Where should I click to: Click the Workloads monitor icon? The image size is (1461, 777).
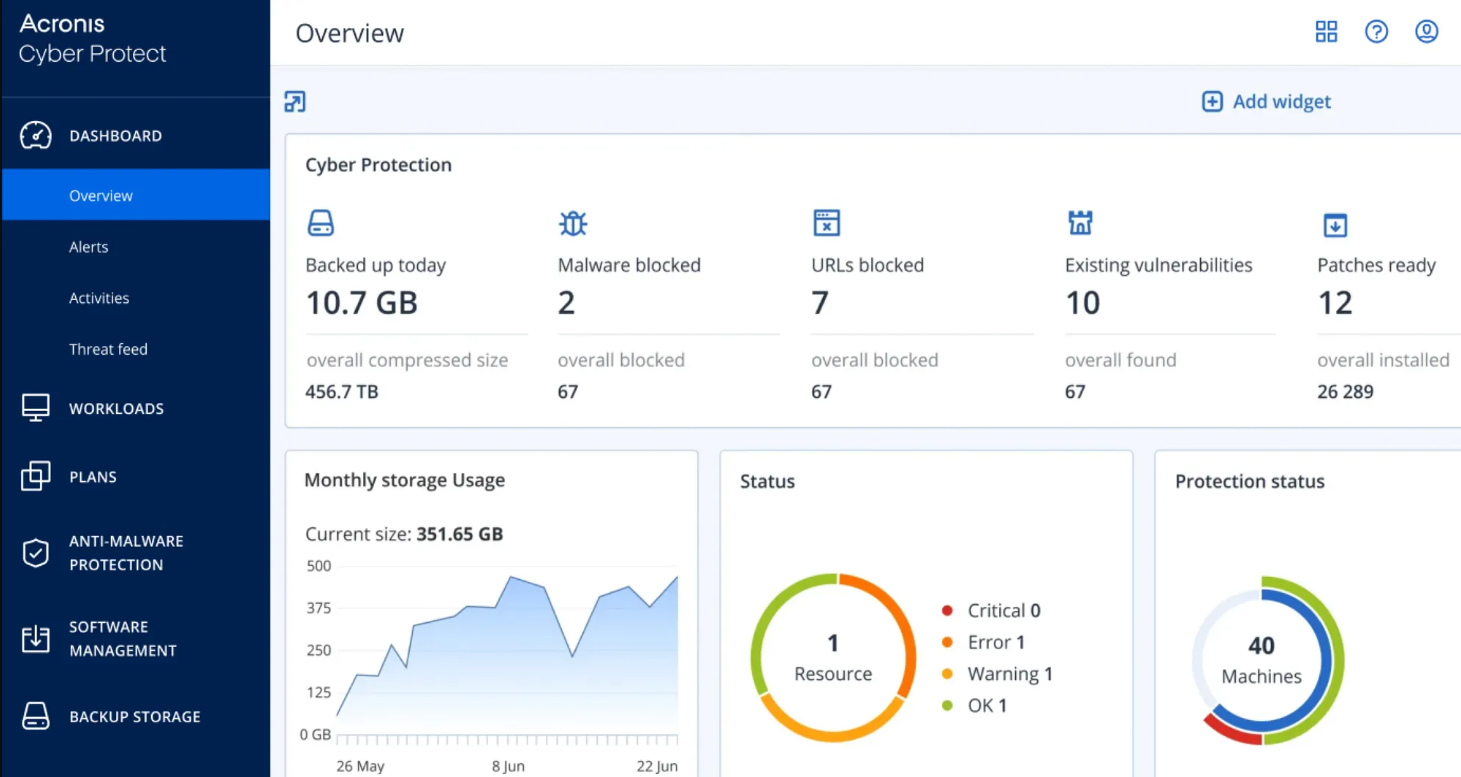pos(36,407)
